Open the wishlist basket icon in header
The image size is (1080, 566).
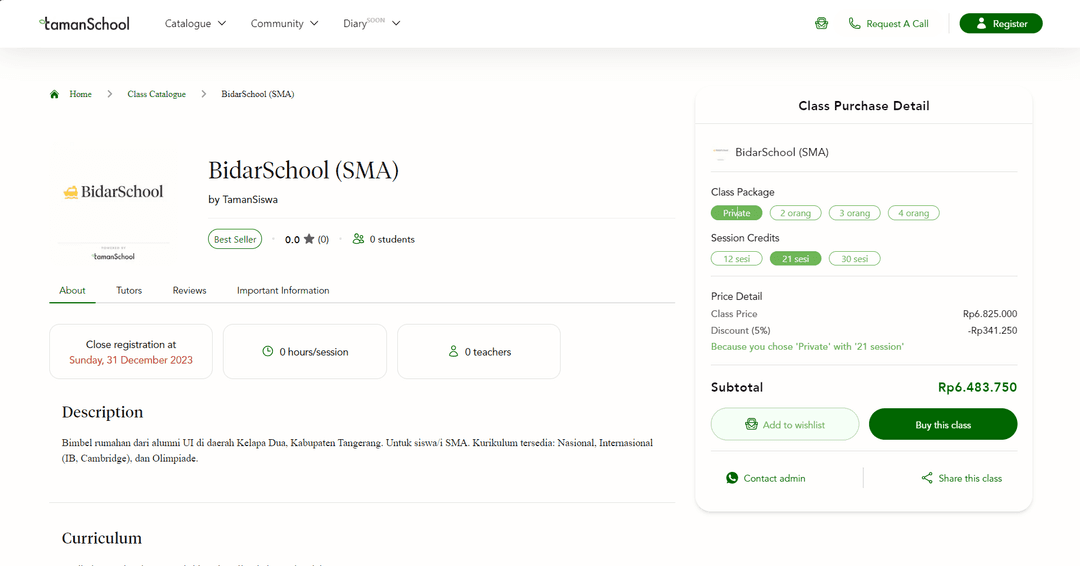821,23
